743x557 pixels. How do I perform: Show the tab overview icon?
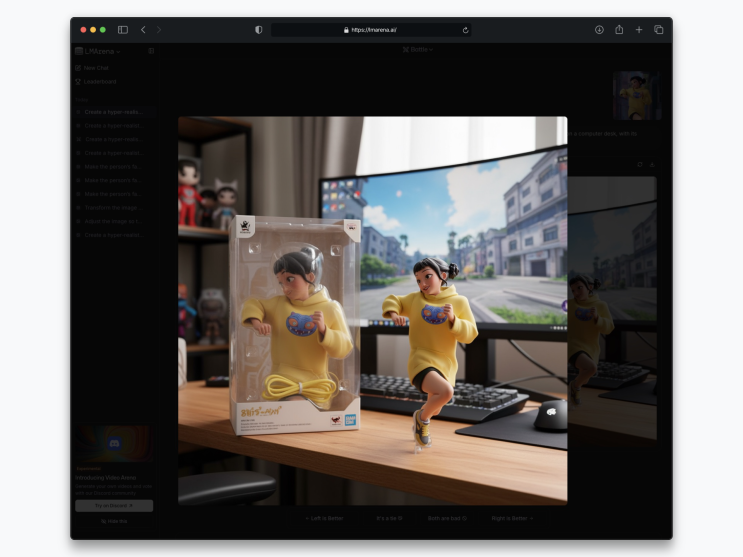pos(659,30)
